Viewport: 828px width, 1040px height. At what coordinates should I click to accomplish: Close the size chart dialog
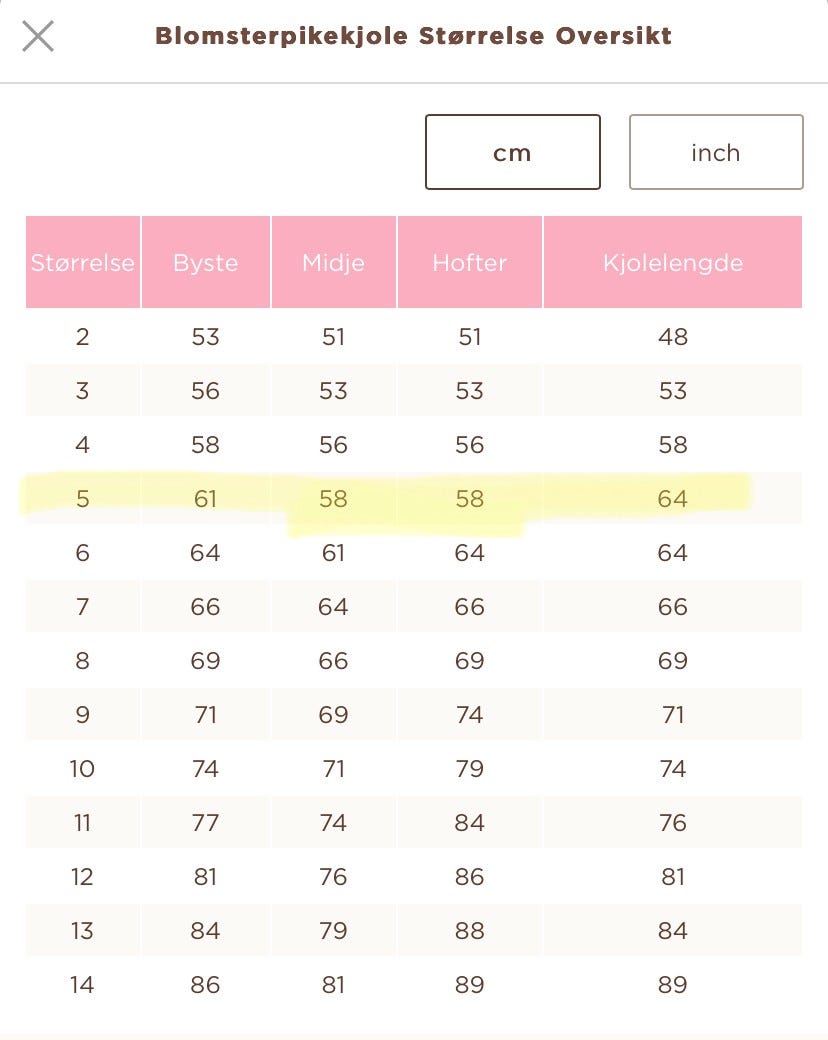[38, 37]
